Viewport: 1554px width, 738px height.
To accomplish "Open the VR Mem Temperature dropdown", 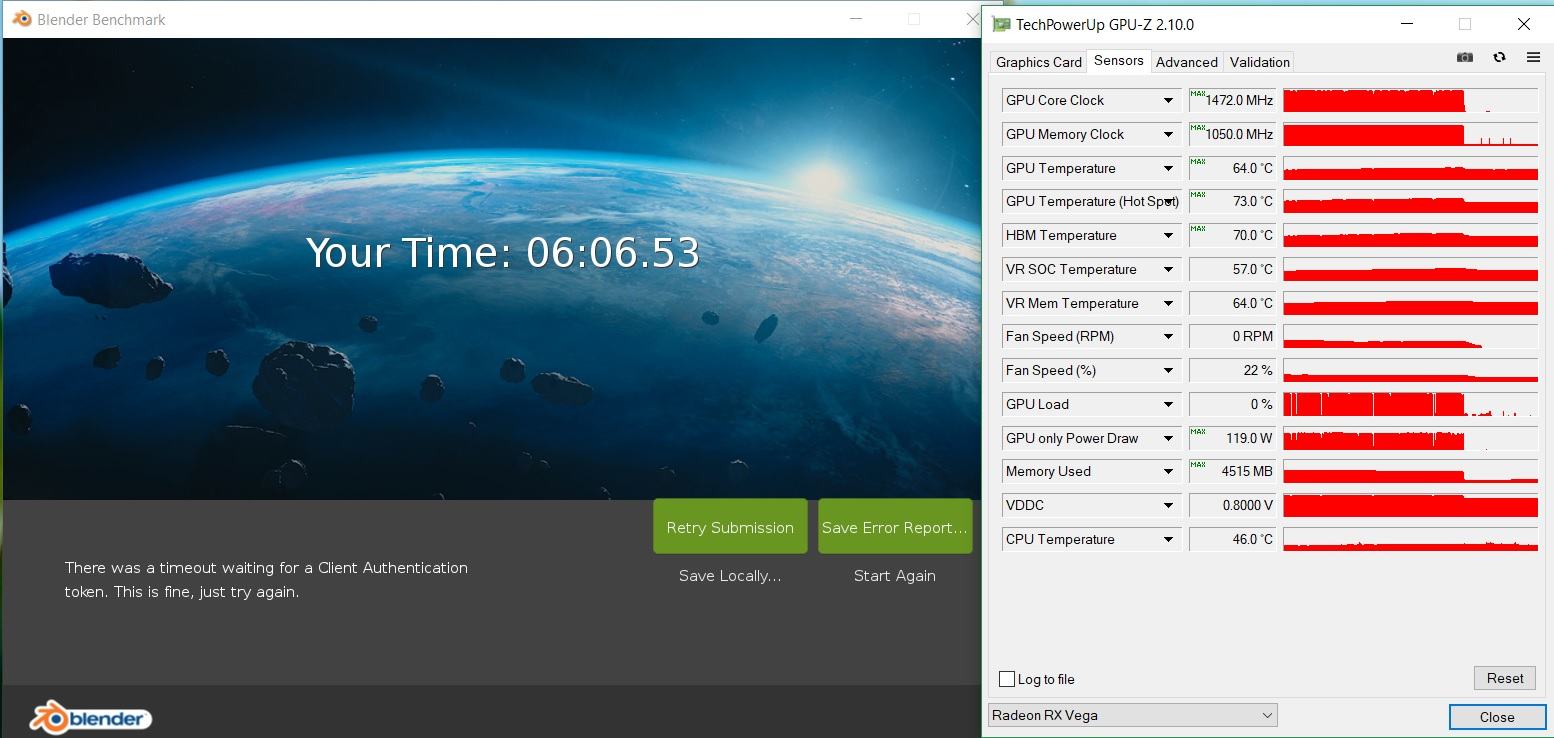I will (x=1168, y=303).
